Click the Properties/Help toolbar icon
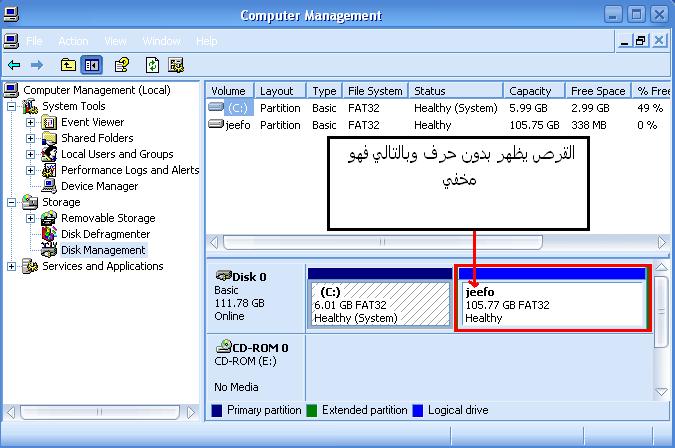This screenshot has height=448, width=675. (x=121, y=65)
